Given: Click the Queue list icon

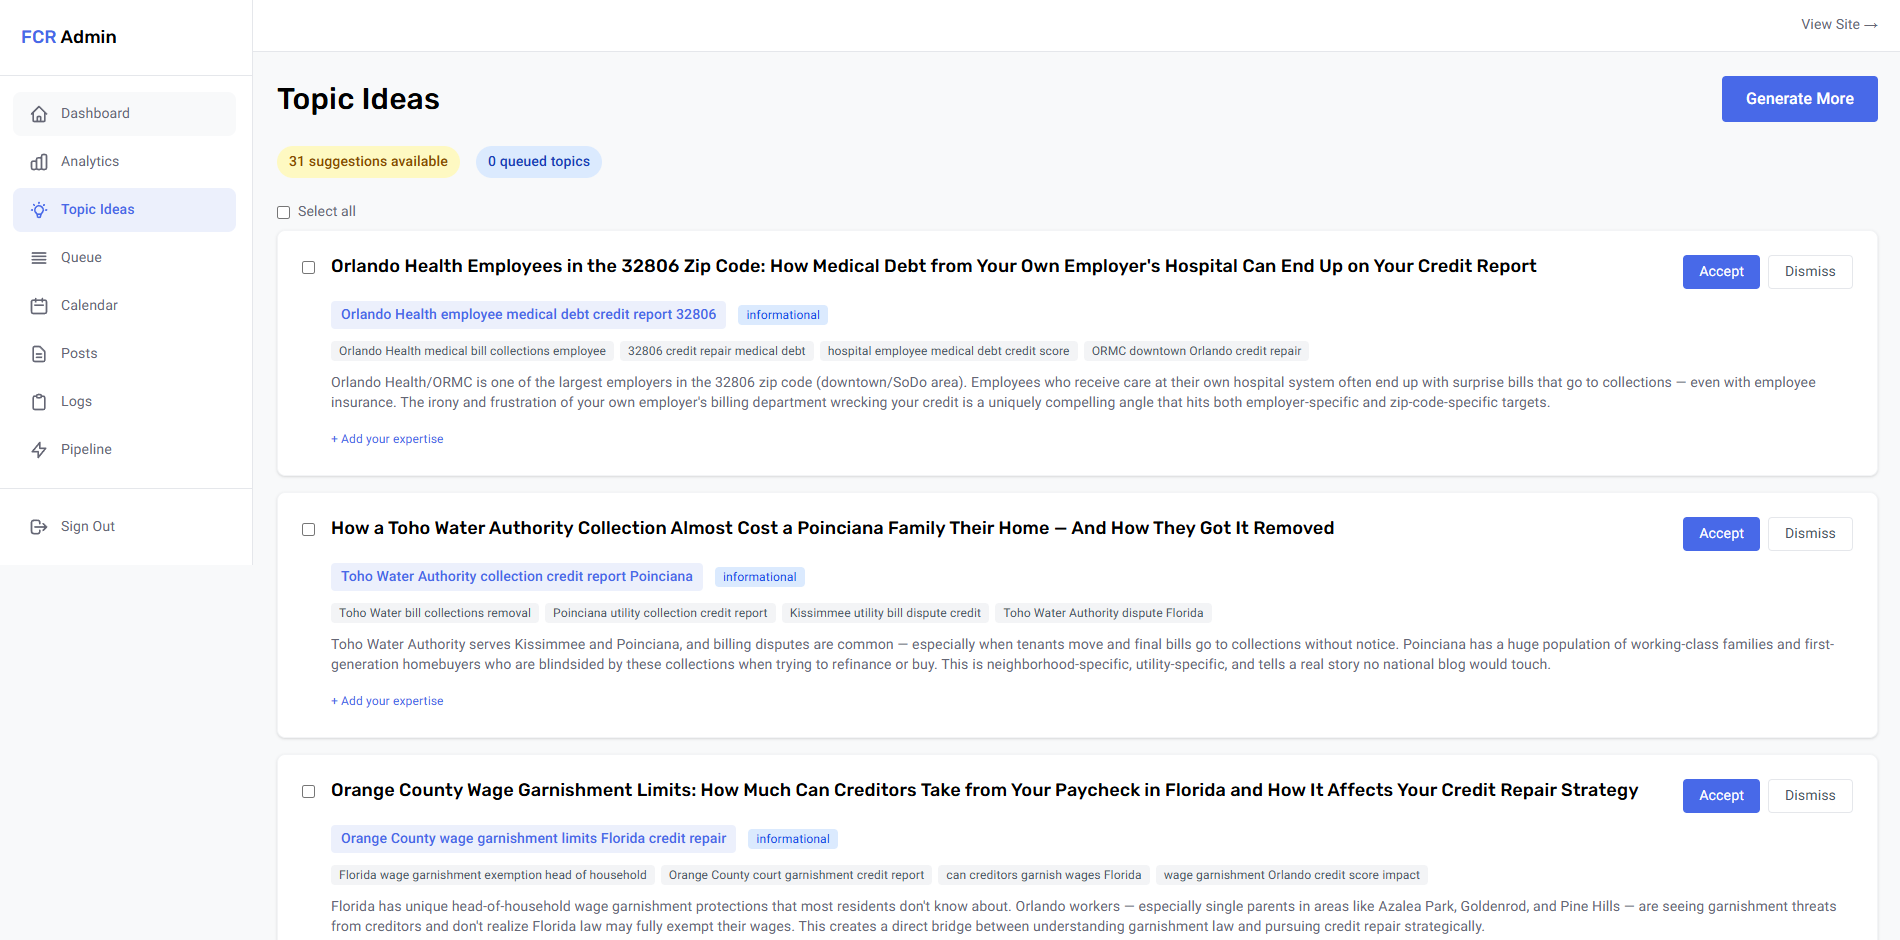Looking at the screenshot, I should (x=39, y=258).
